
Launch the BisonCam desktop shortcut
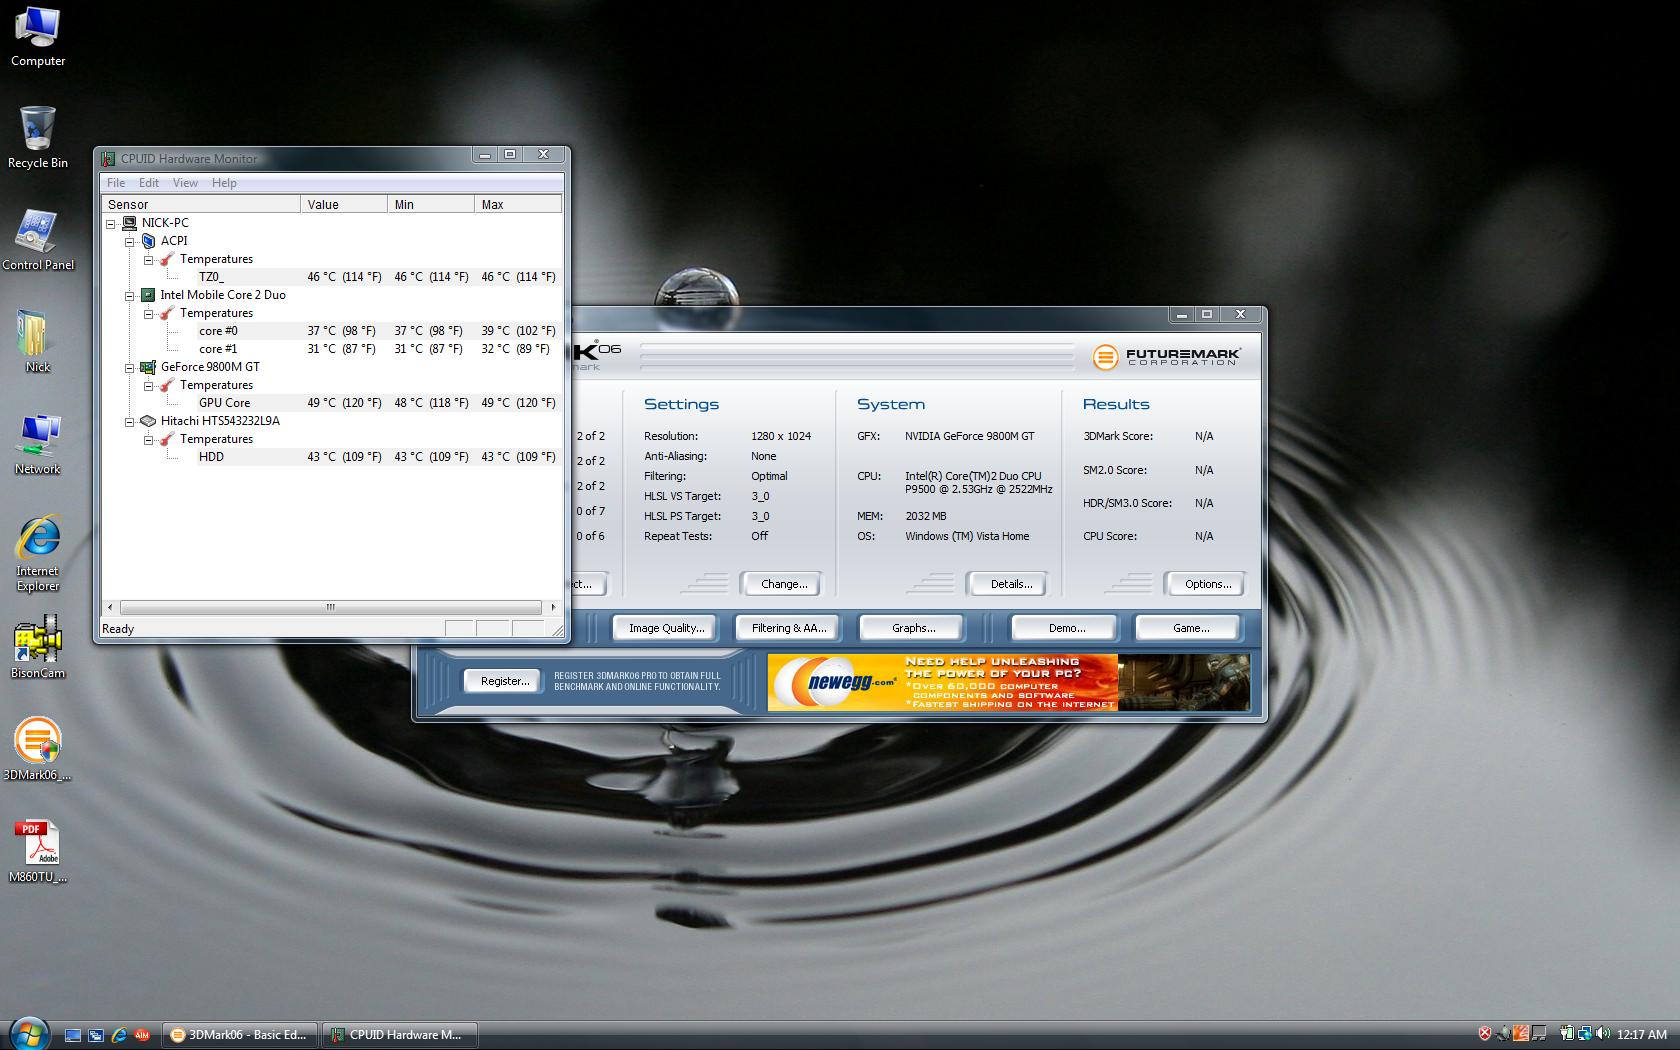coord(37,647)
